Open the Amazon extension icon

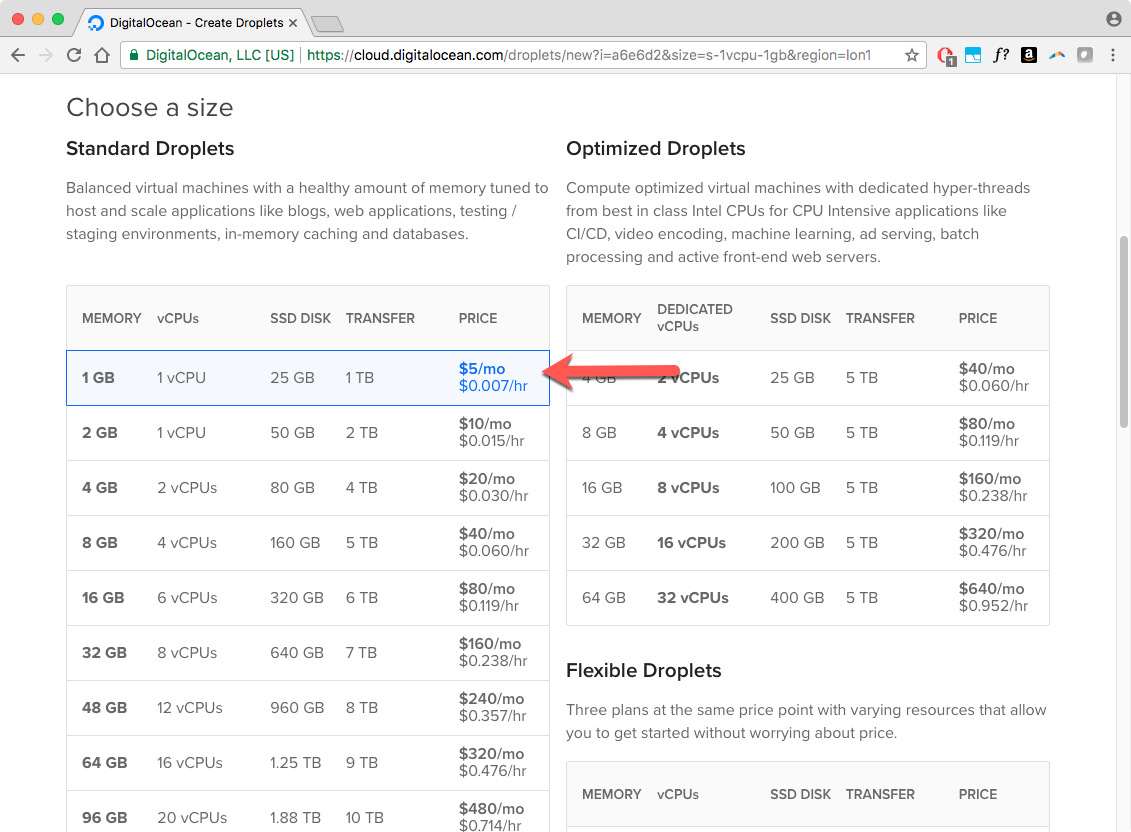tap(1029, 55)
